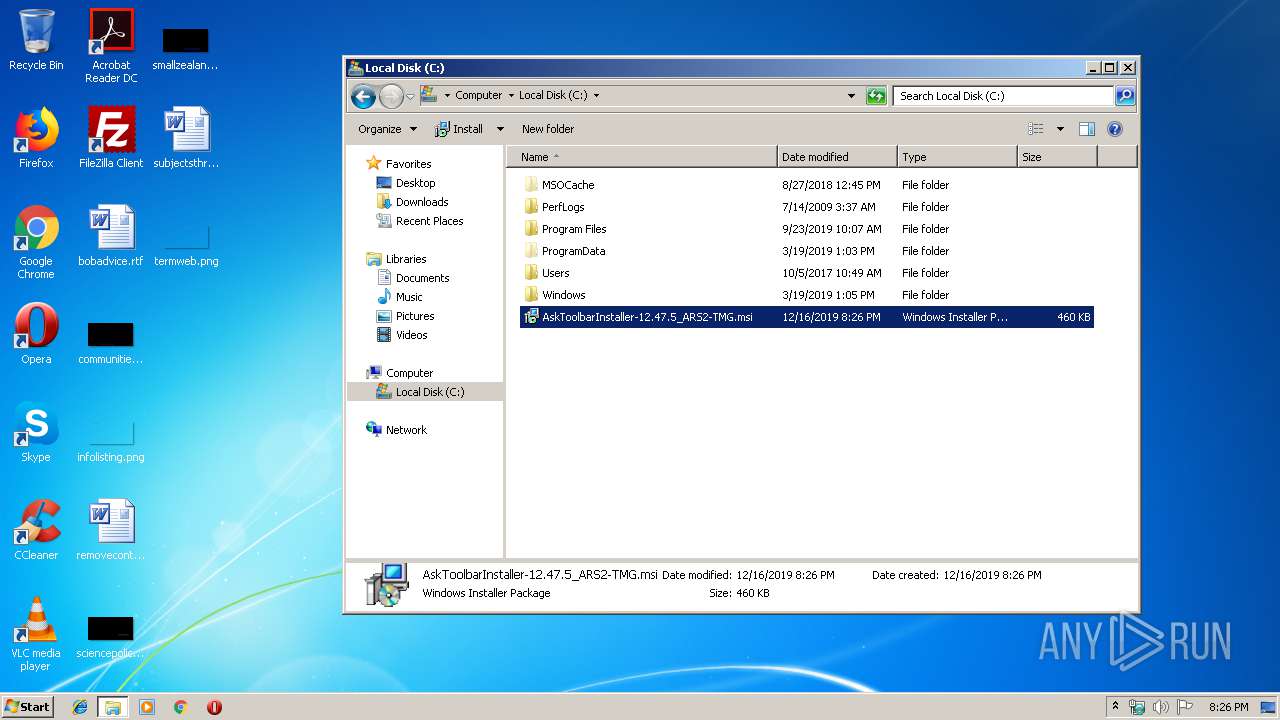Click the refresh button beside address bar

coord(876,96)
